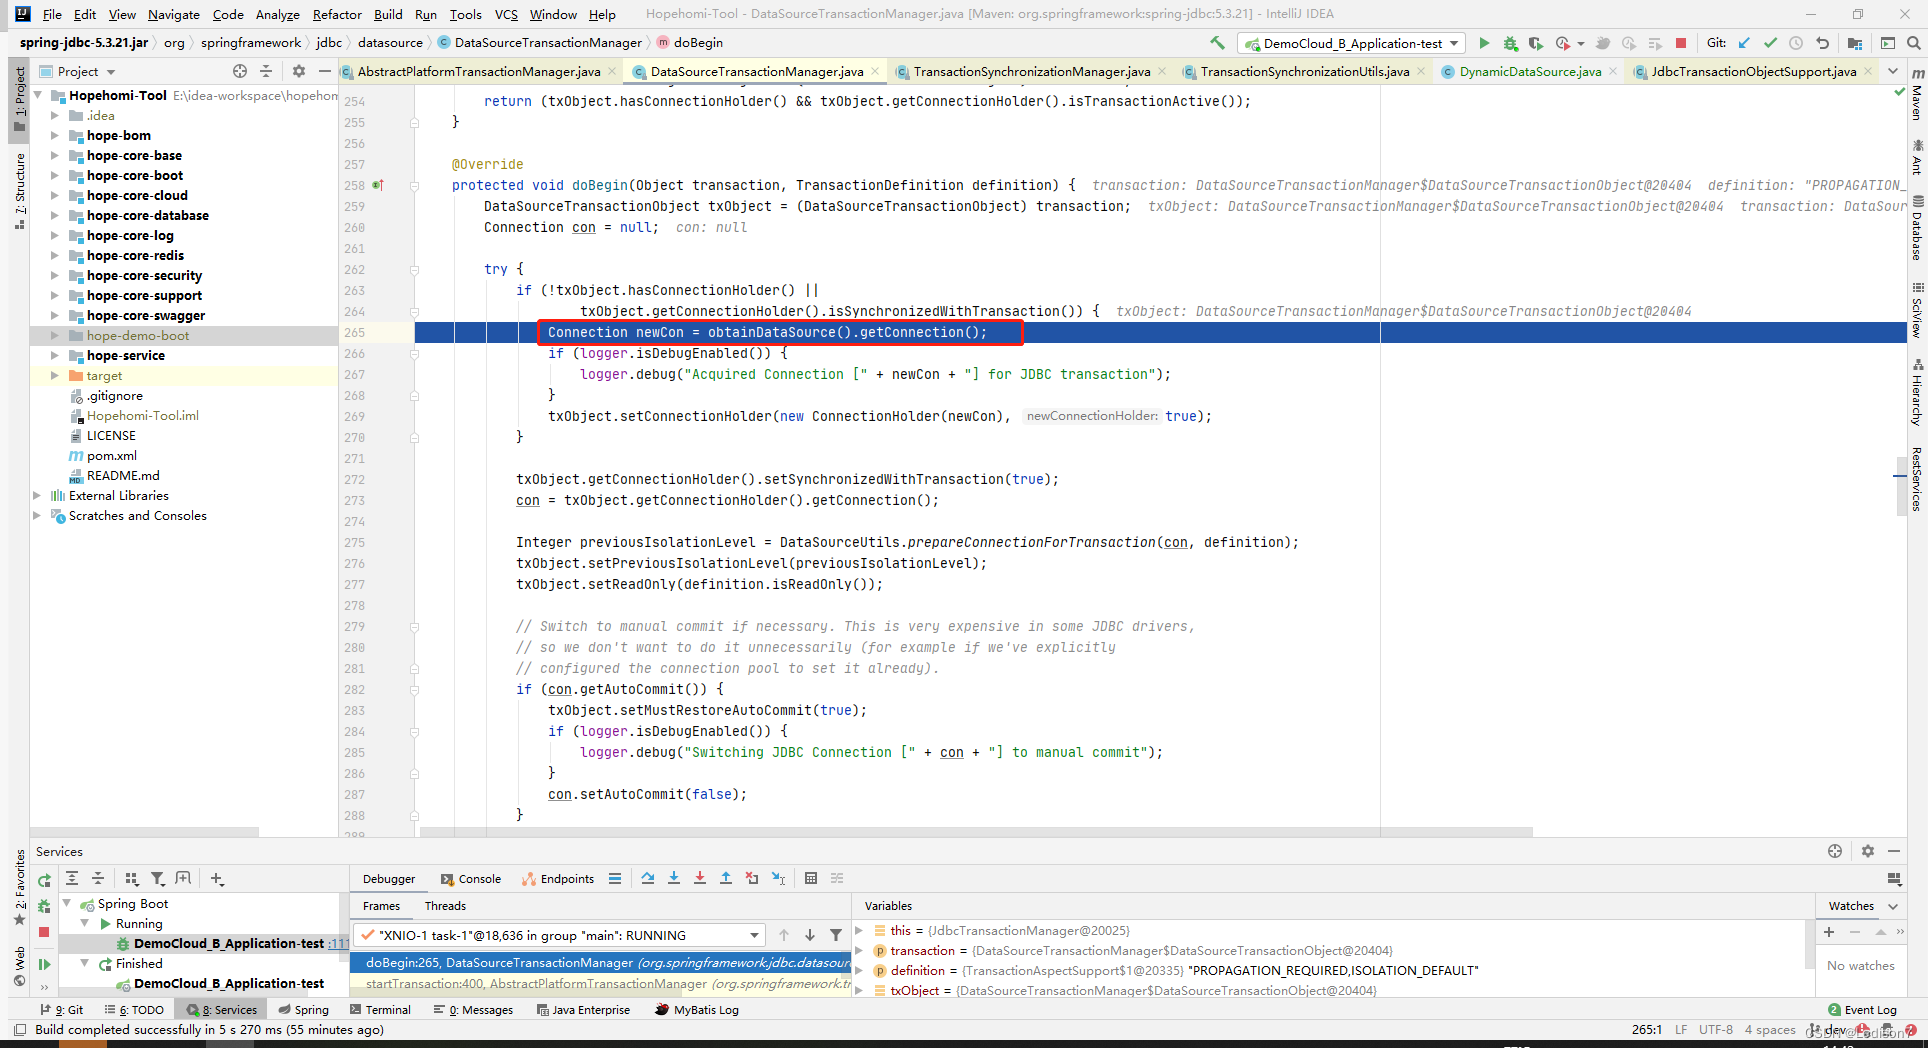
Task: Click Step Into debugger icon
Action: (674, 878)
